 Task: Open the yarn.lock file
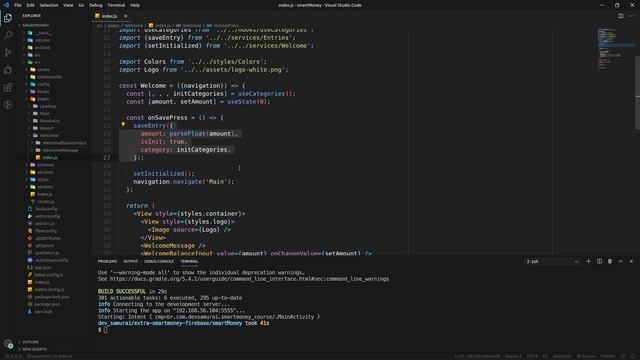point(43,311)
